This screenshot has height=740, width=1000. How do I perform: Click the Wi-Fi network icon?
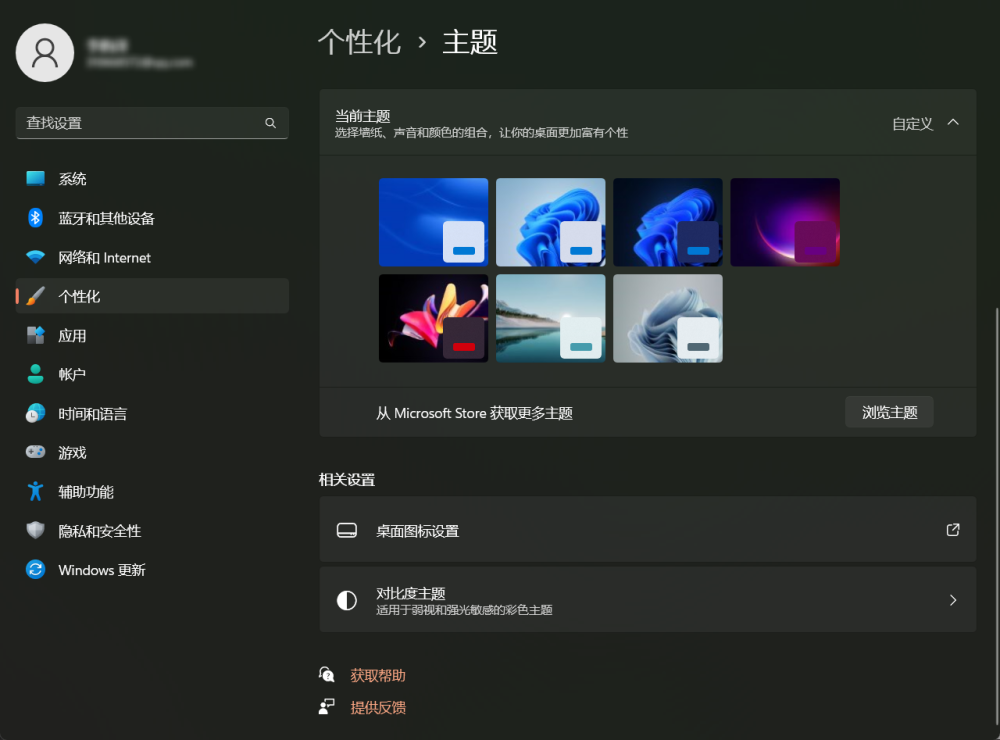pos(36,257)
